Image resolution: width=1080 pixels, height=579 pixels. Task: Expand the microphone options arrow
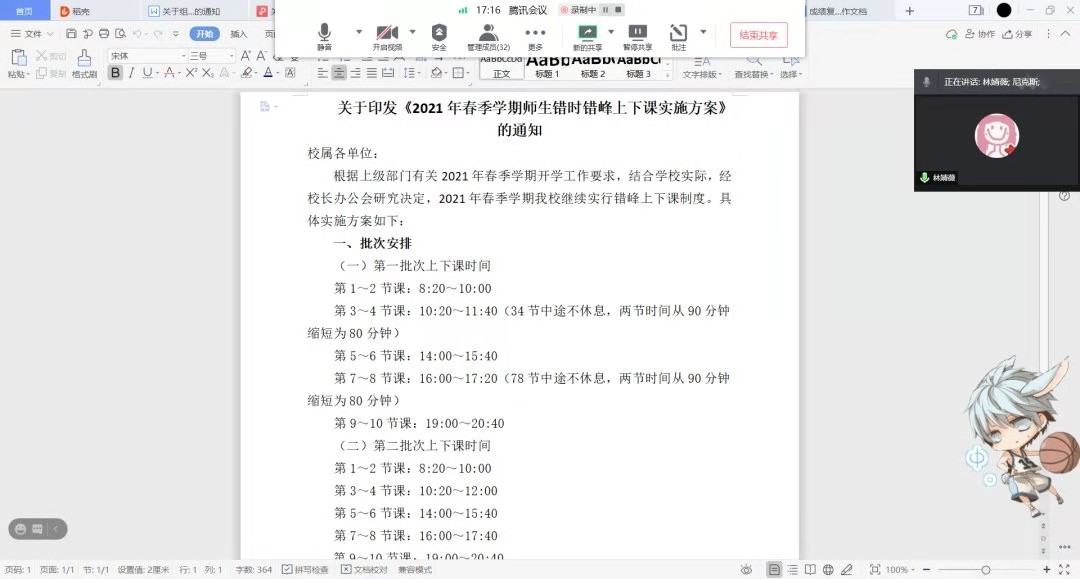click(359, 32)
